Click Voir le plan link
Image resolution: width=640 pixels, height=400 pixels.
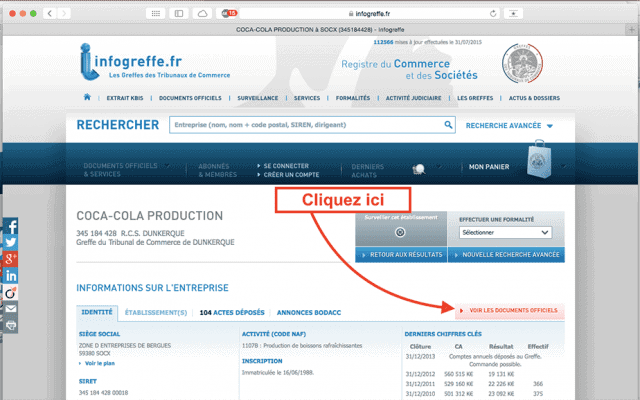[x=100, y=363]
